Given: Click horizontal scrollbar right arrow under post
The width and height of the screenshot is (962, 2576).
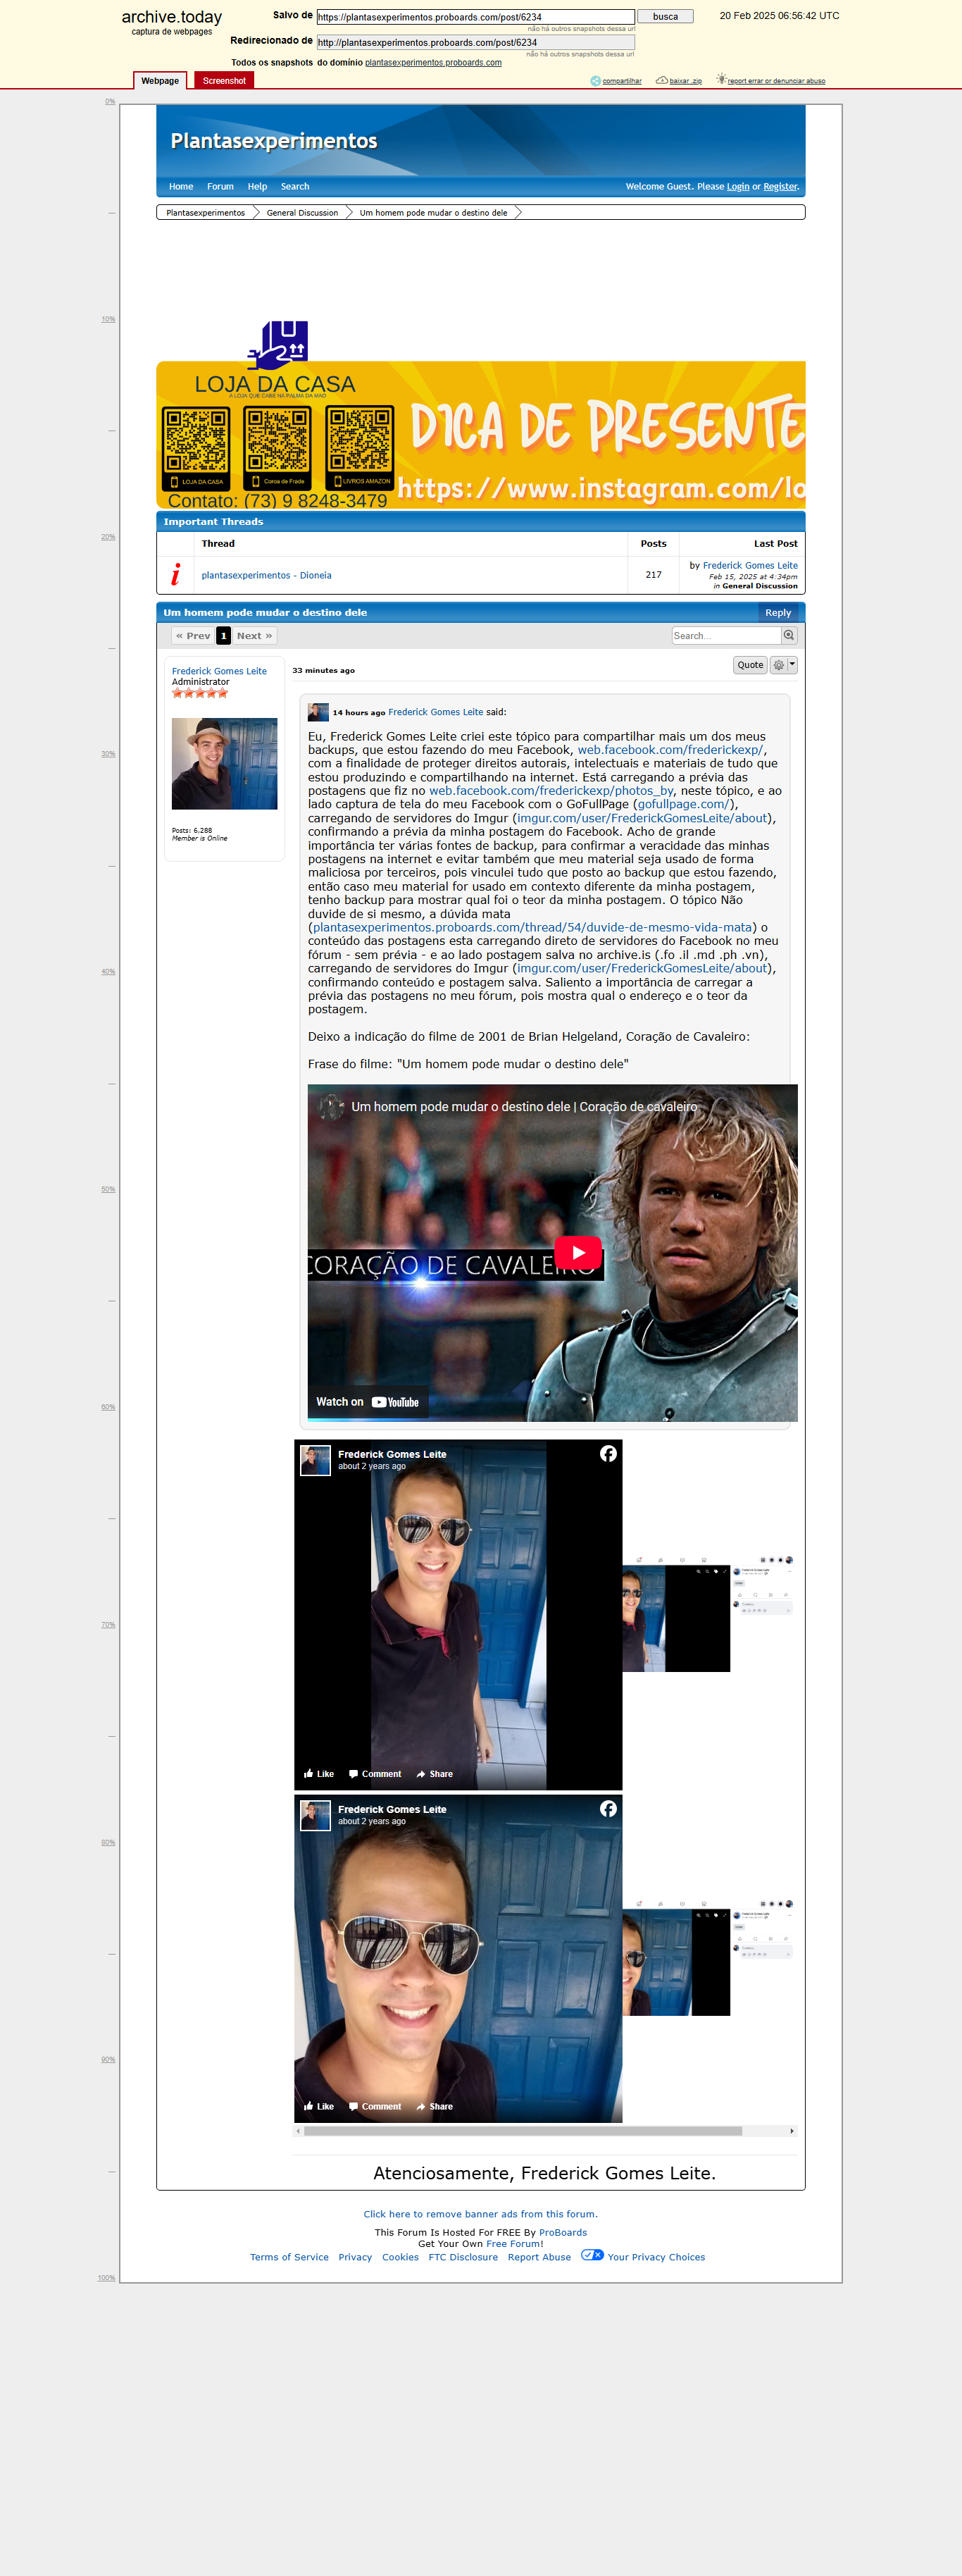Looking at the screenshot, I should tap(792, 2131).
